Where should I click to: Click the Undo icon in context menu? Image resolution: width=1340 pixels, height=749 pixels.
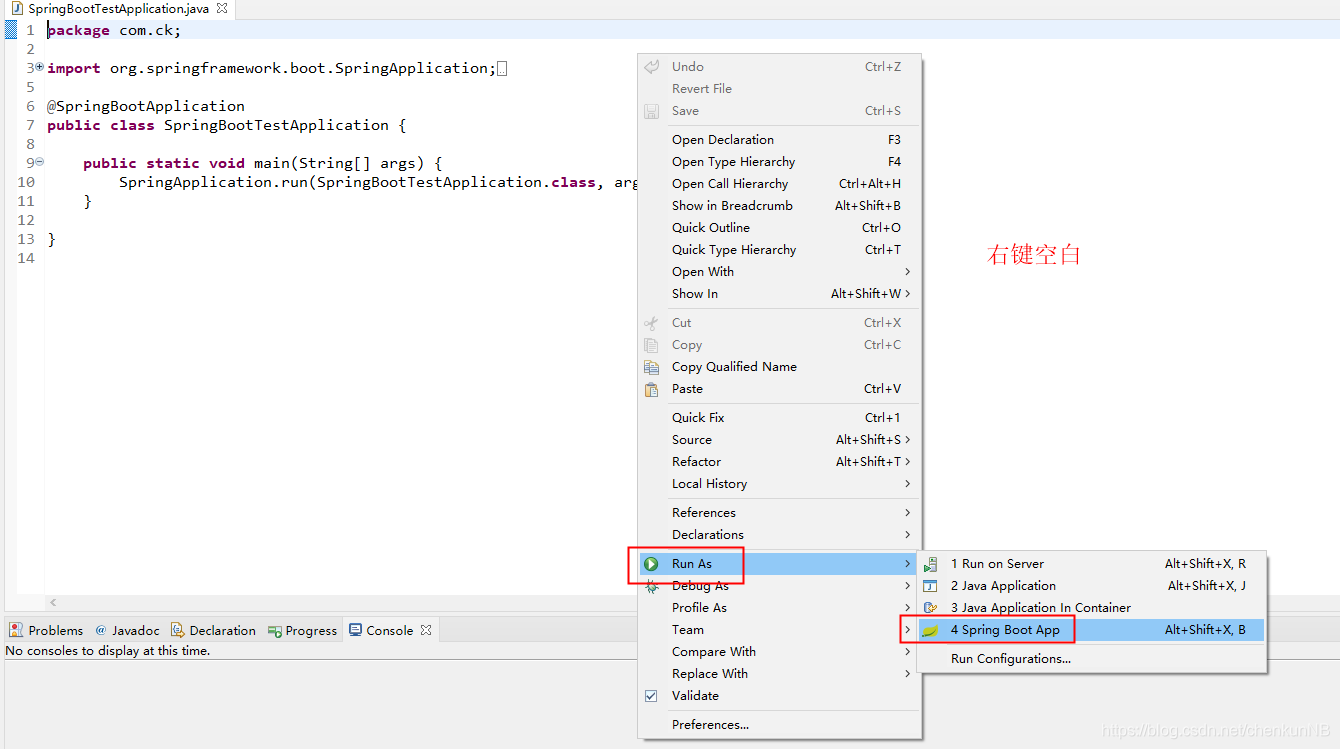(652, 67)
